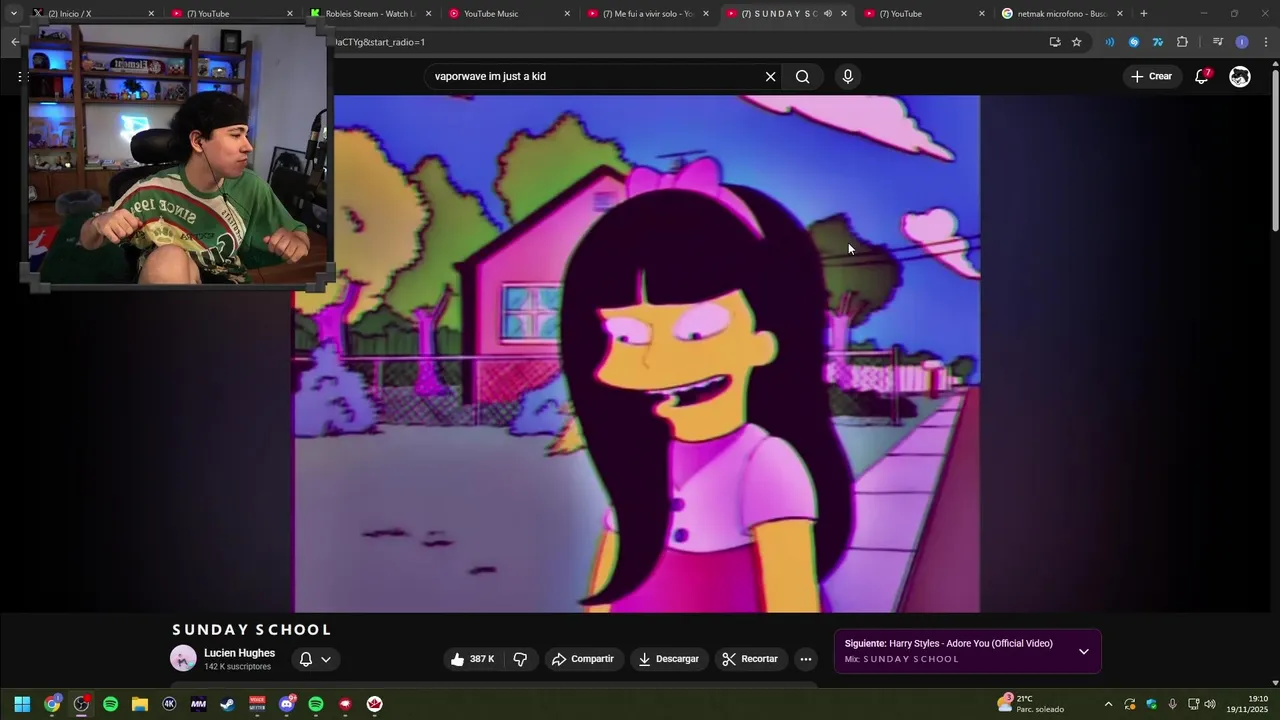The image size is (1280, 720).
Task: Click the Compartir share button
Action: (x=583, y=659)
